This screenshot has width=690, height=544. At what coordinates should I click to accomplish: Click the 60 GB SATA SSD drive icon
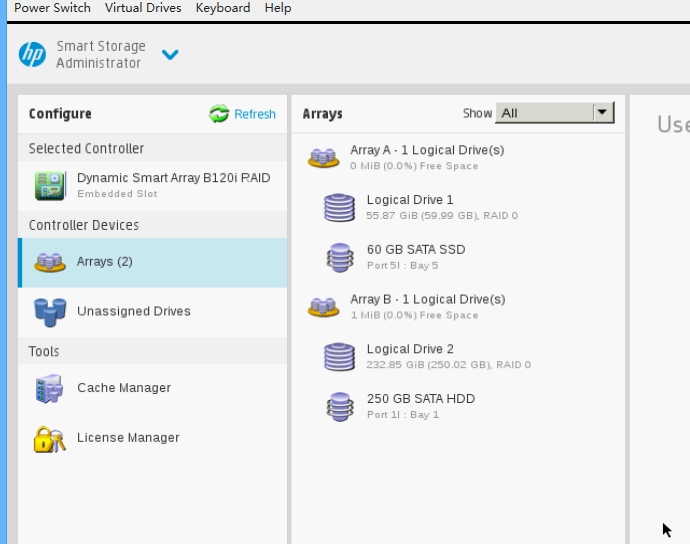tap(340, 257)
